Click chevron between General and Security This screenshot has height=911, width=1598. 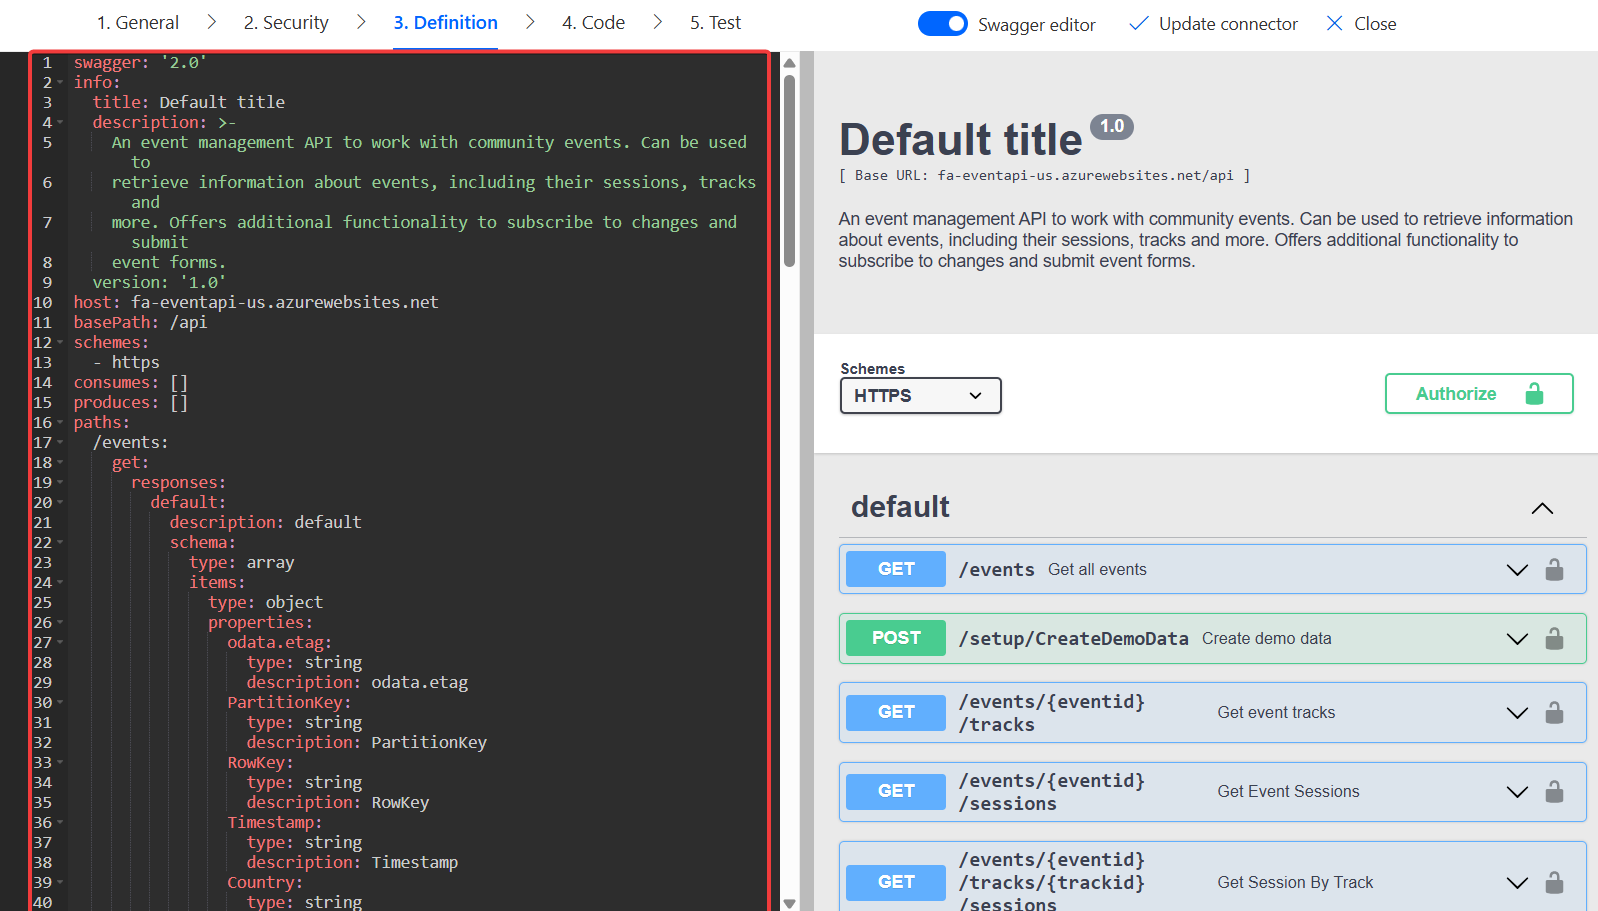211,22
